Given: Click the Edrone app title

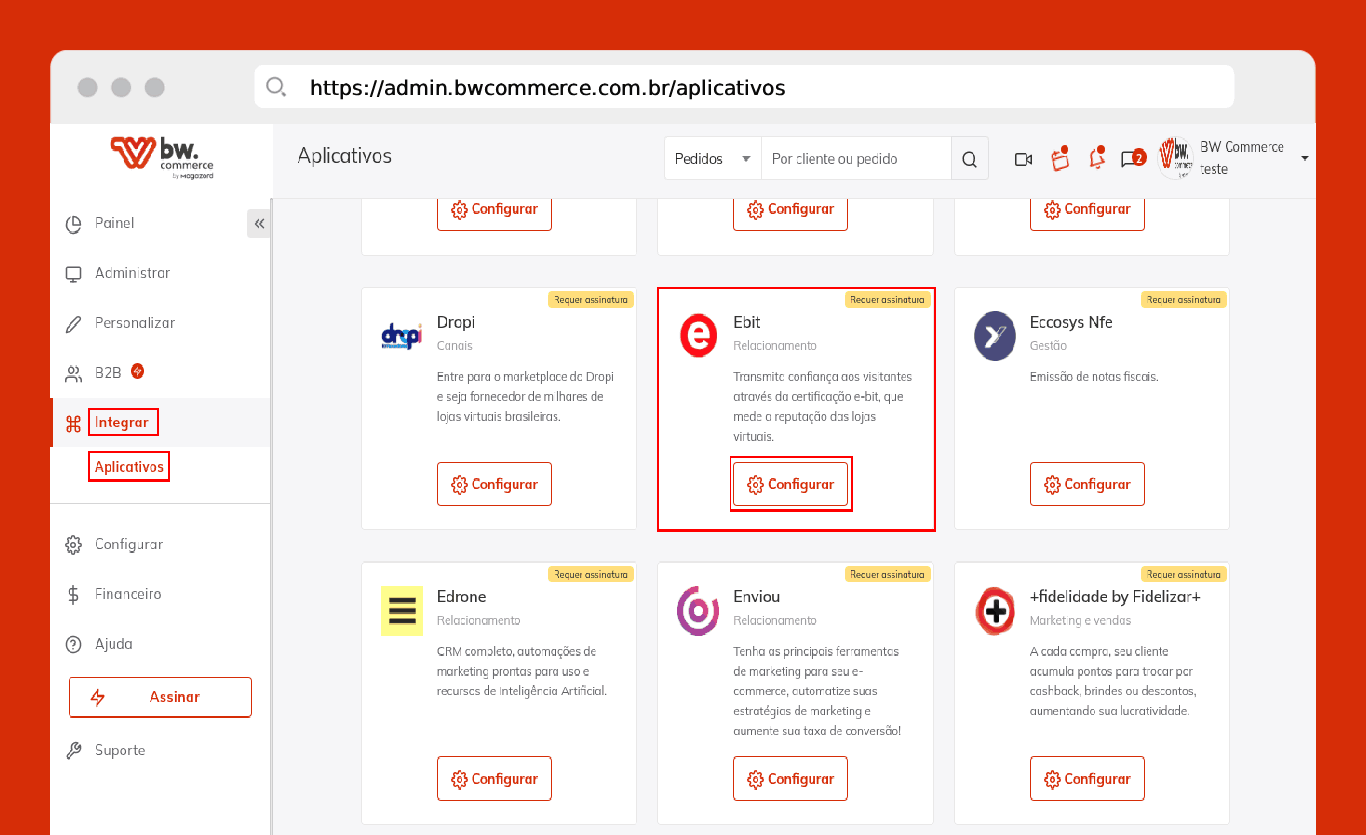Looking at the screenshot, I should (461, 596).
